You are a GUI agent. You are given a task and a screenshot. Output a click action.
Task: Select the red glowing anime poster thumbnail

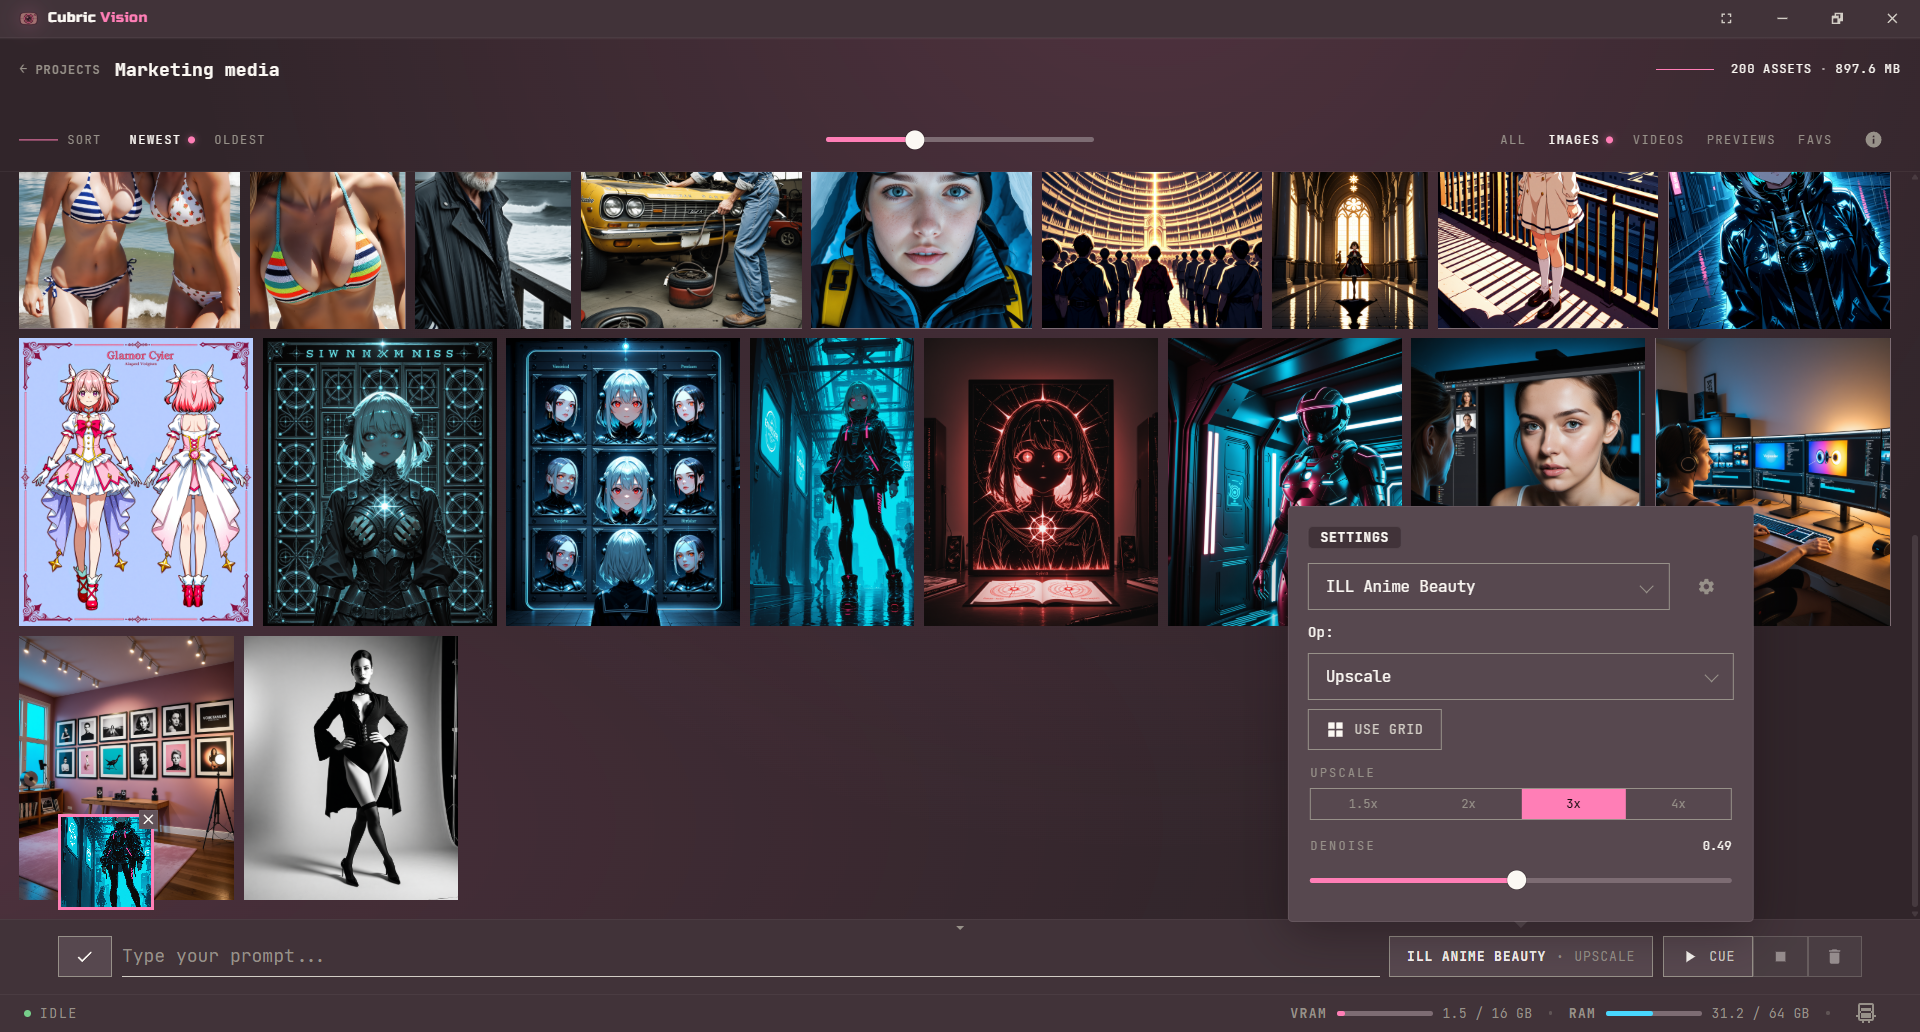(1041, 482)
